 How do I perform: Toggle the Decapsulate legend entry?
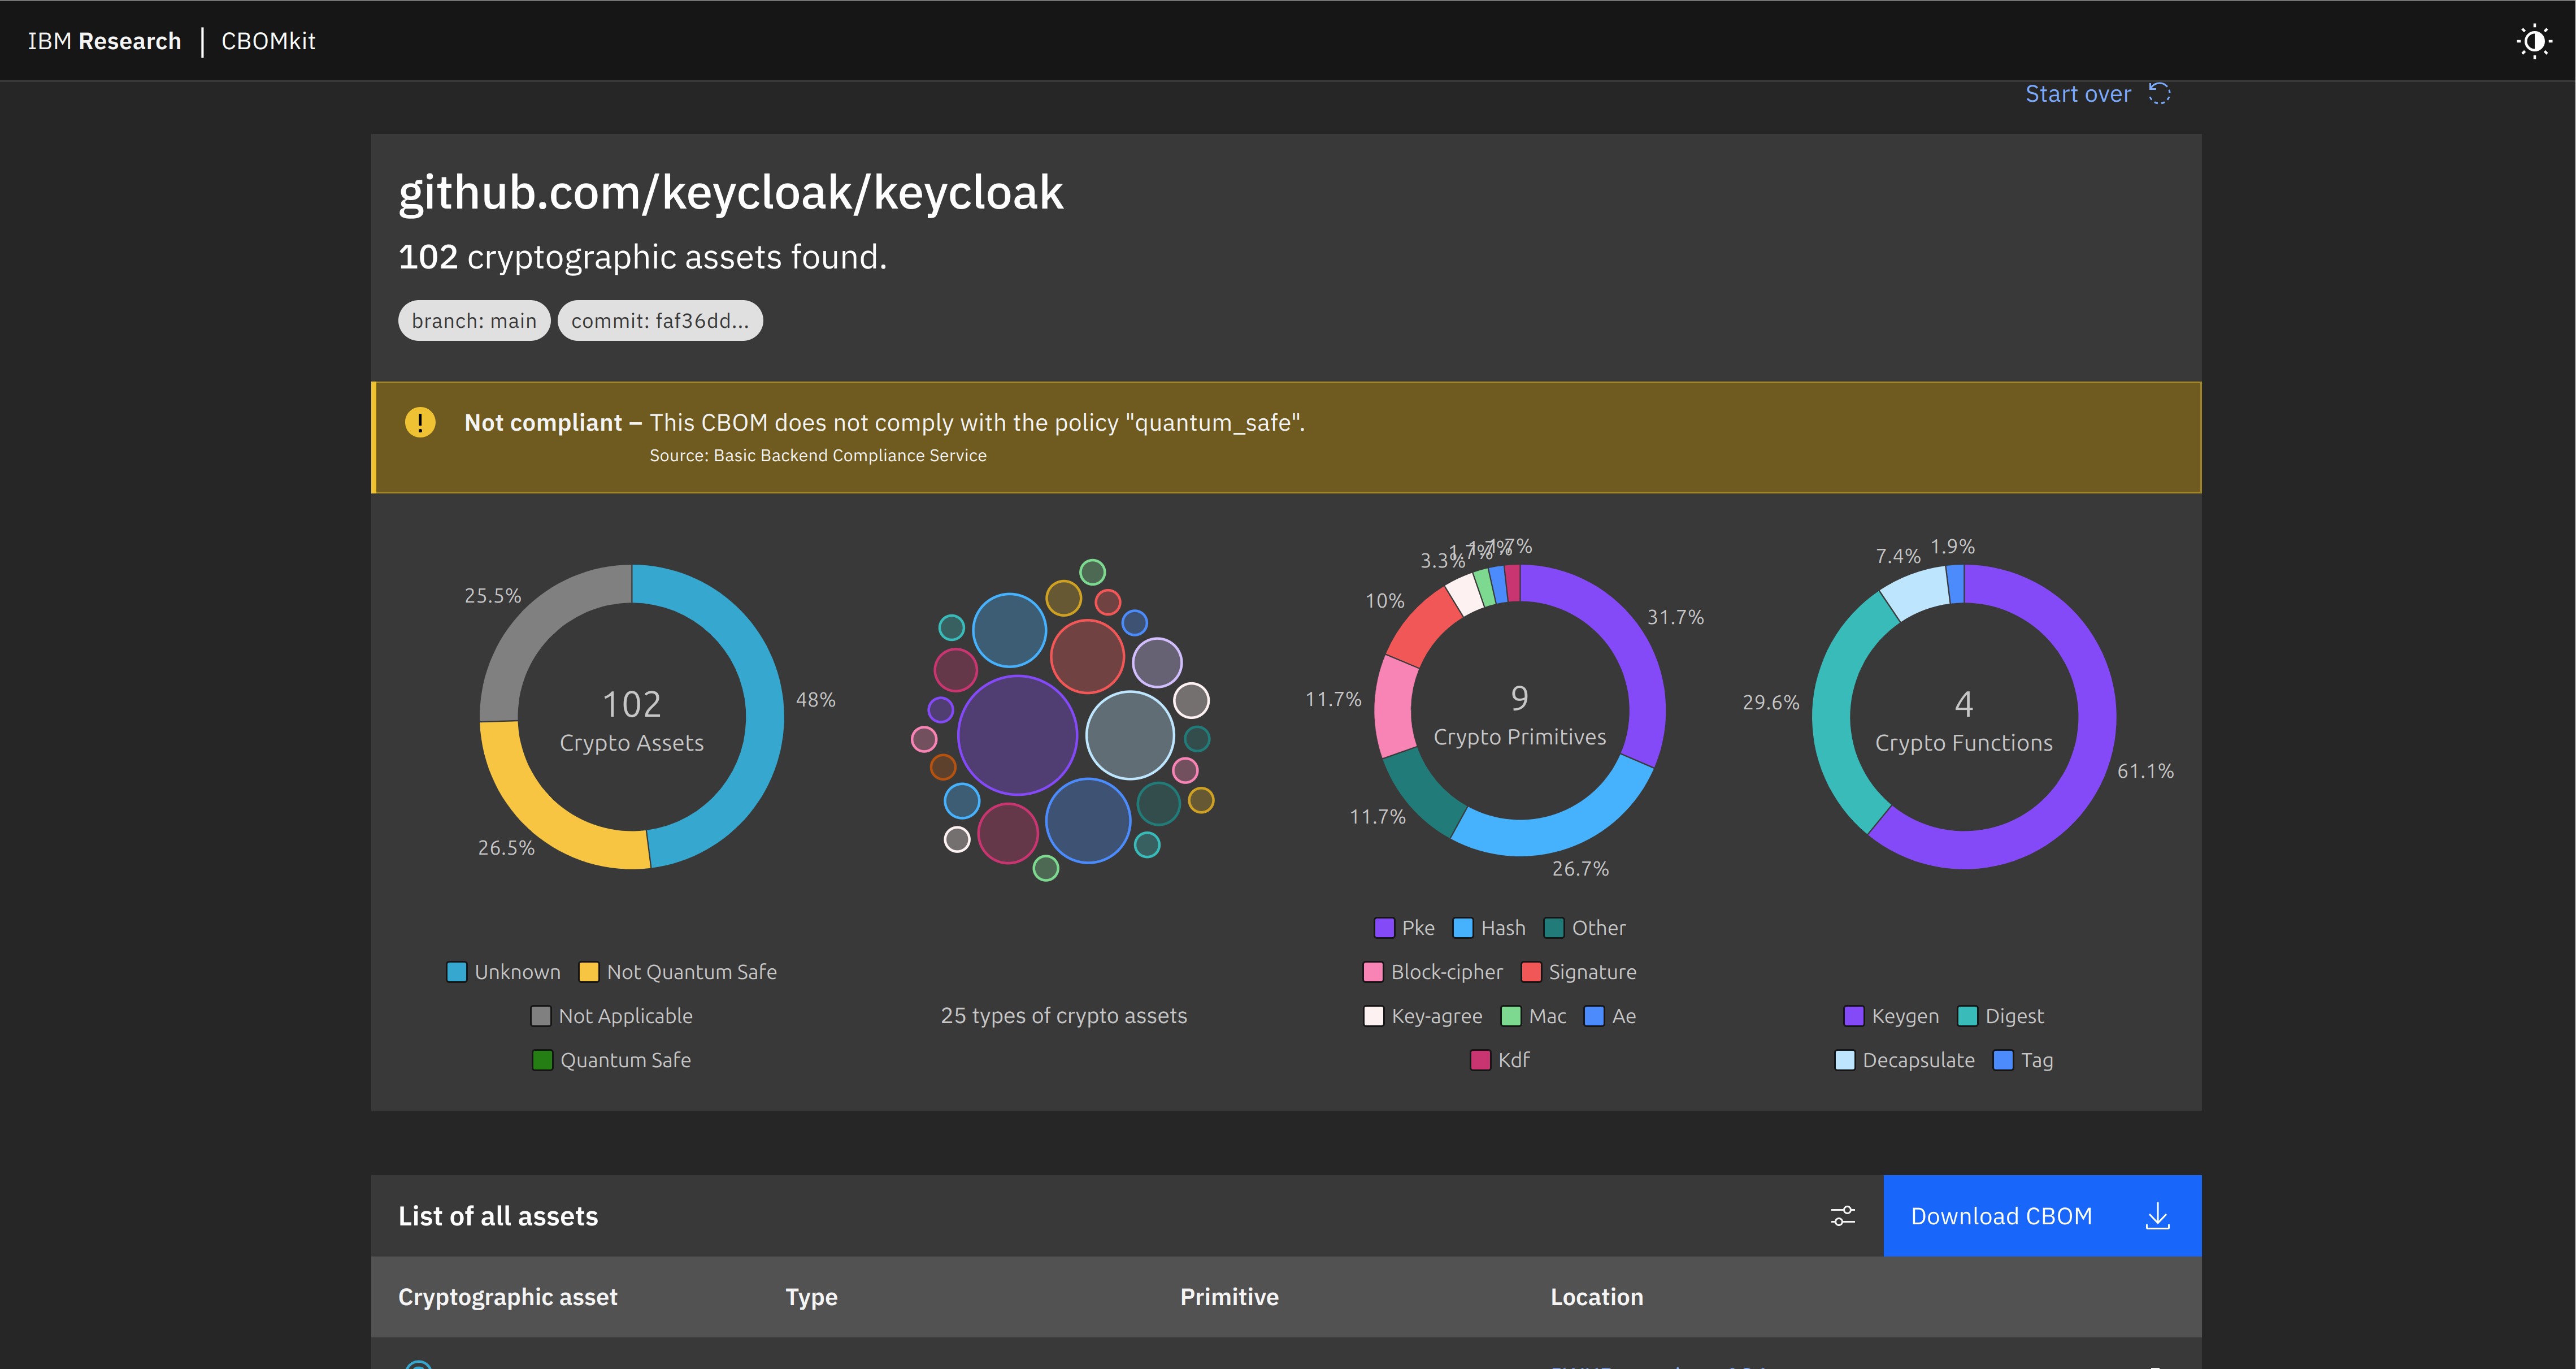pyautogui.click(x=1905, y=1060)
